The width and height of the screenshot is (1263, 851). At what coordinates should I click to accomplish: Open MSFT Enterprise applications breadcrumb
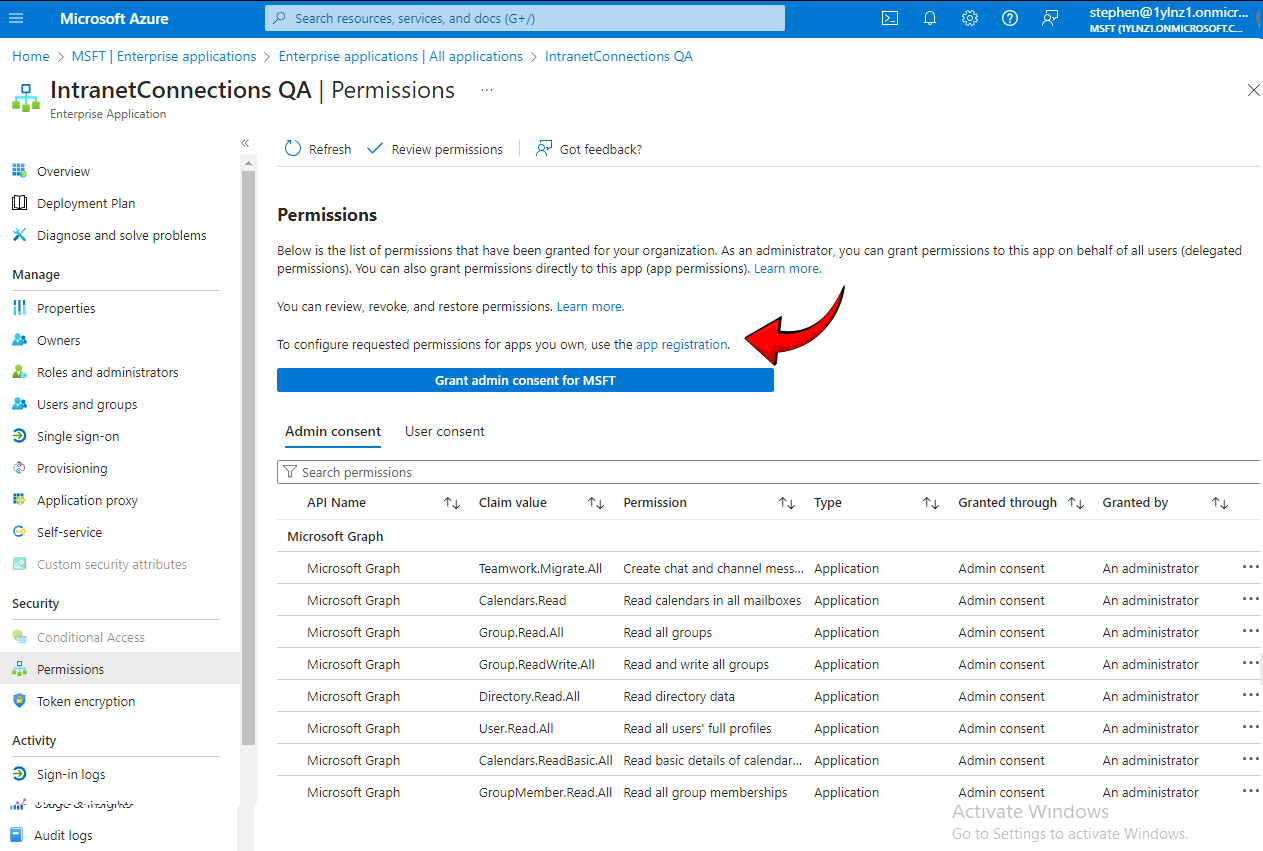(x=164, y=57)
